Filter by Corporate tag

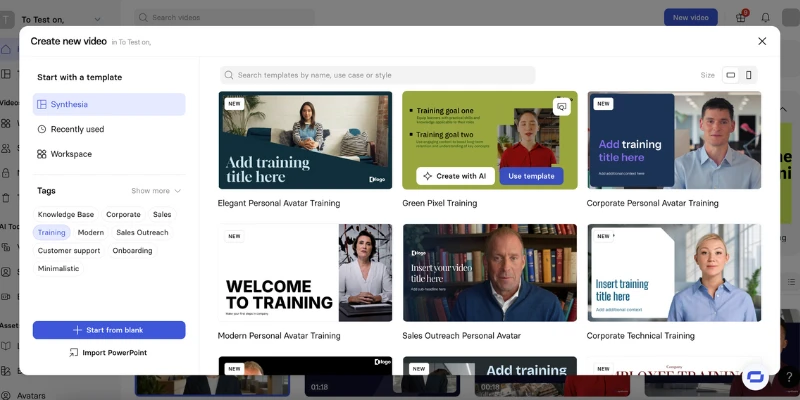[123, 214]
